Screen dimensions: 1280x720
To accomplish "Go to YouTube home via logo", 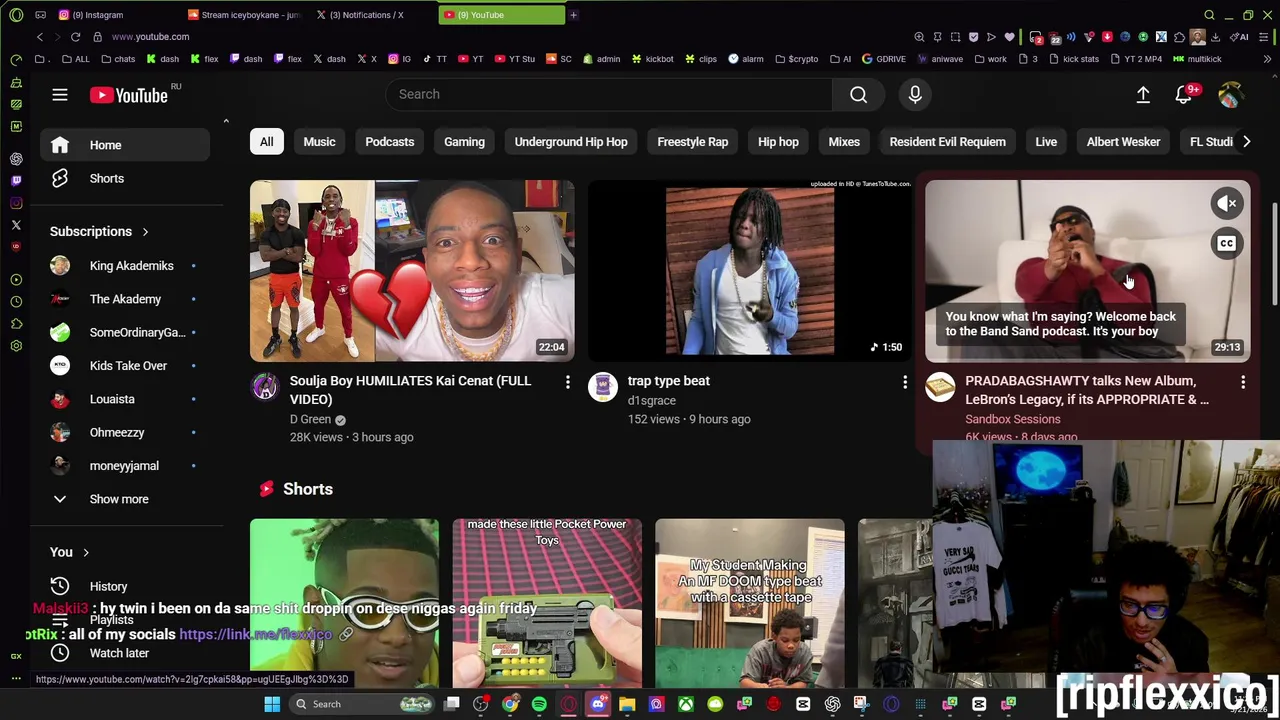I will (x=128, y=95).
